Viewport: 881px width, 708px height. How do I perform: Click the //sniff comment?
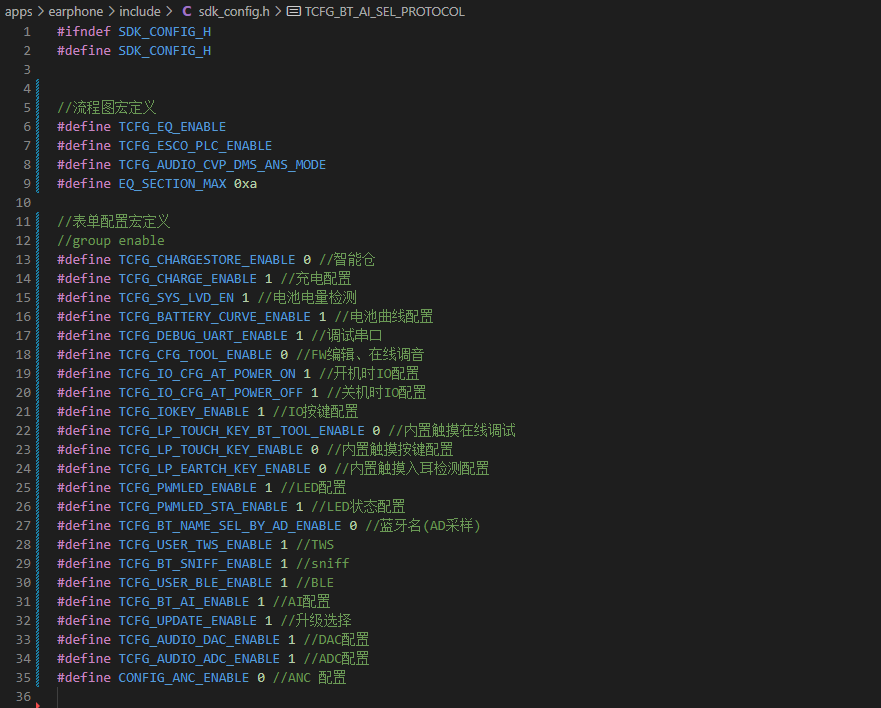point(323,564)
